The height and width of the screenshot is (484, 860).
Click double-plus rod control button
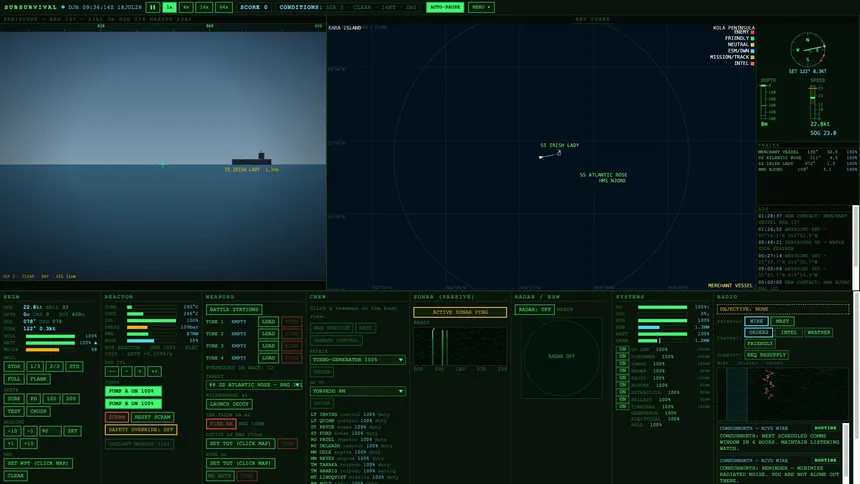[155, 372]
